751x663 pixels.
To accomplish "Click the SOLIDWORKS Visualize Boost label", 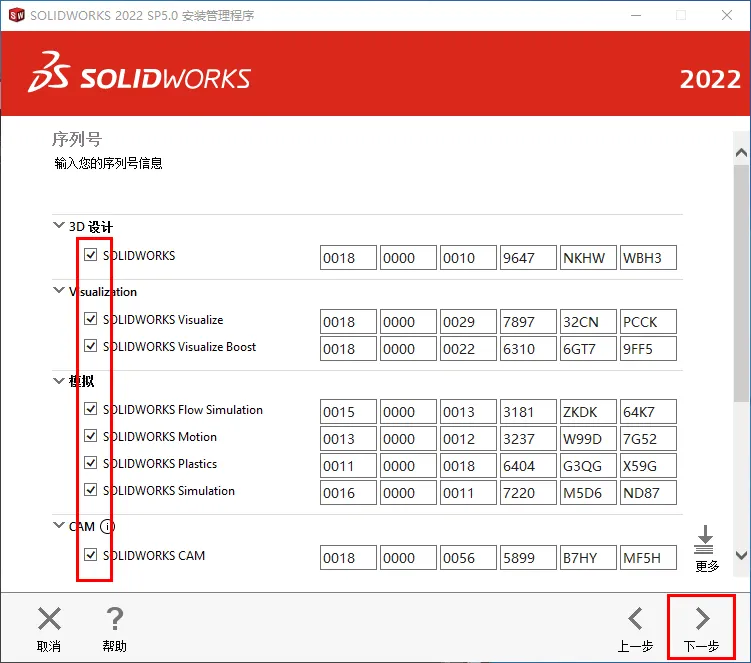I will click(180, 346).
